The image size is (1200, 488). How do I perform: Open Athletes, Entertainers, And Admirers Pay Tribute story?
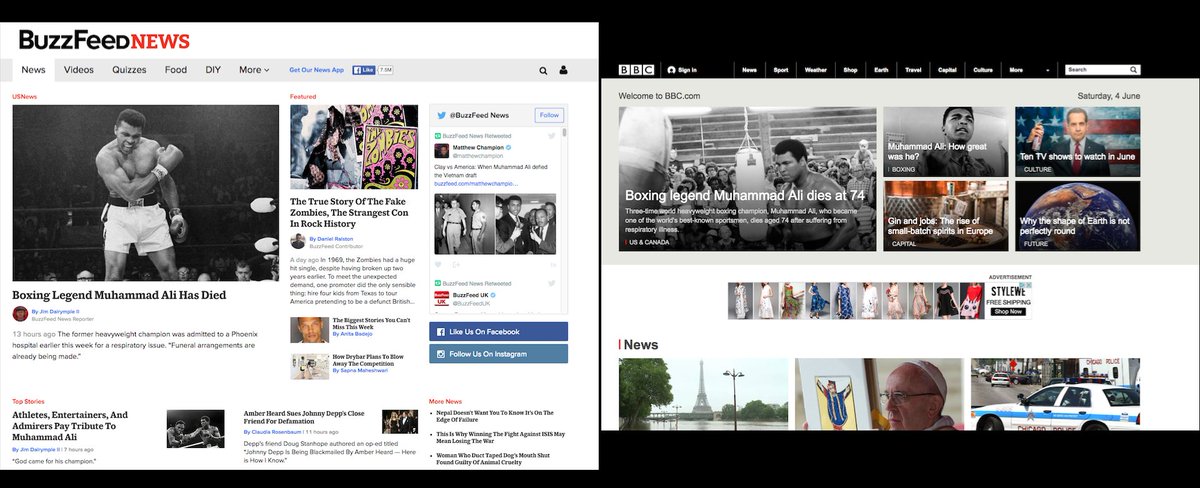70,425
